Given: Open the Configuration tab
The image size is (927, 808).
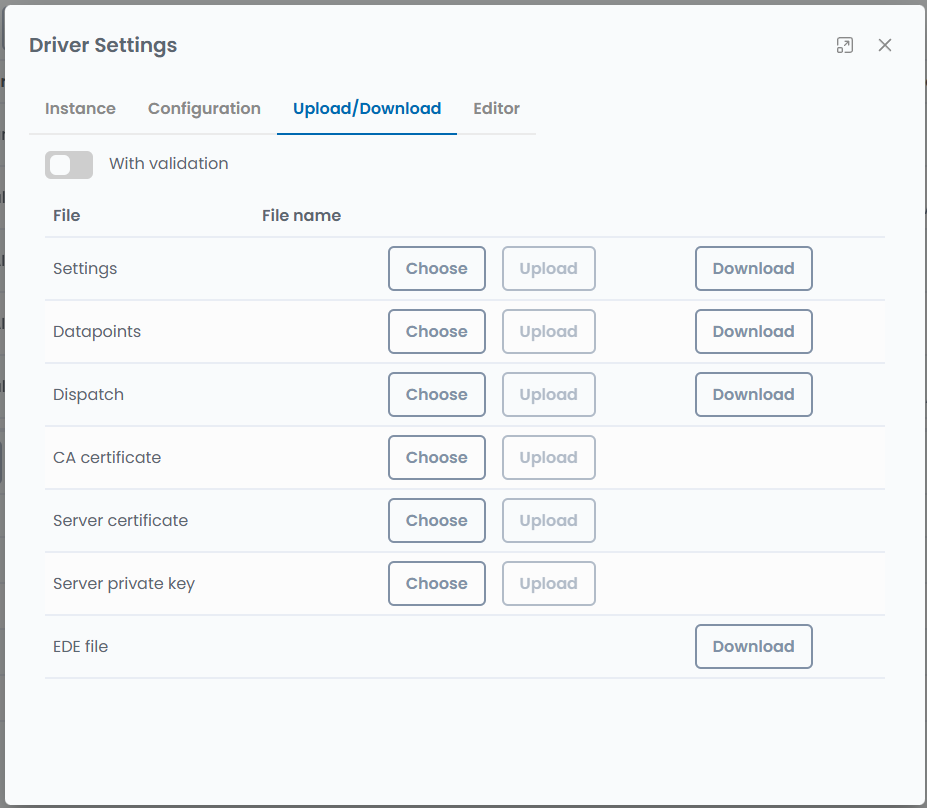Looking at the screenshot, I should pos(204,109).
